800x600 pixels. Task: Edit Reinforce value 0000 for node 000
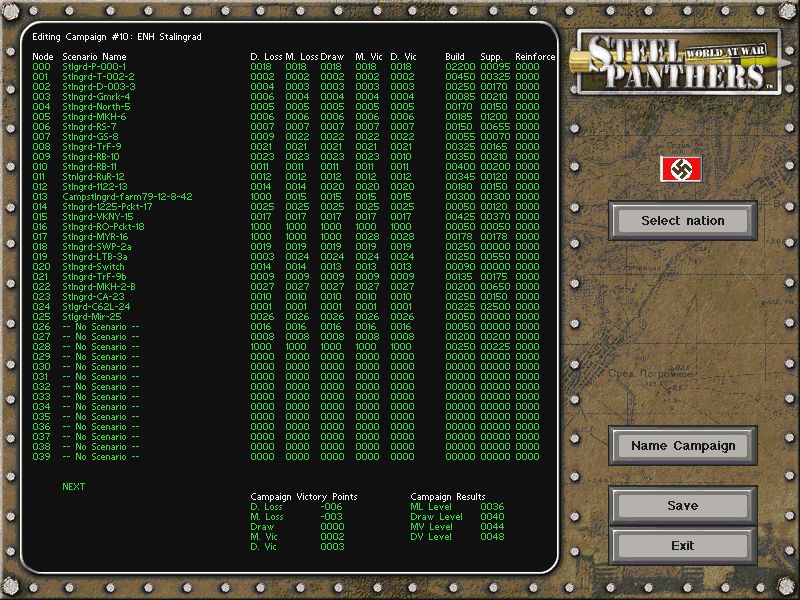coord(527,66)
